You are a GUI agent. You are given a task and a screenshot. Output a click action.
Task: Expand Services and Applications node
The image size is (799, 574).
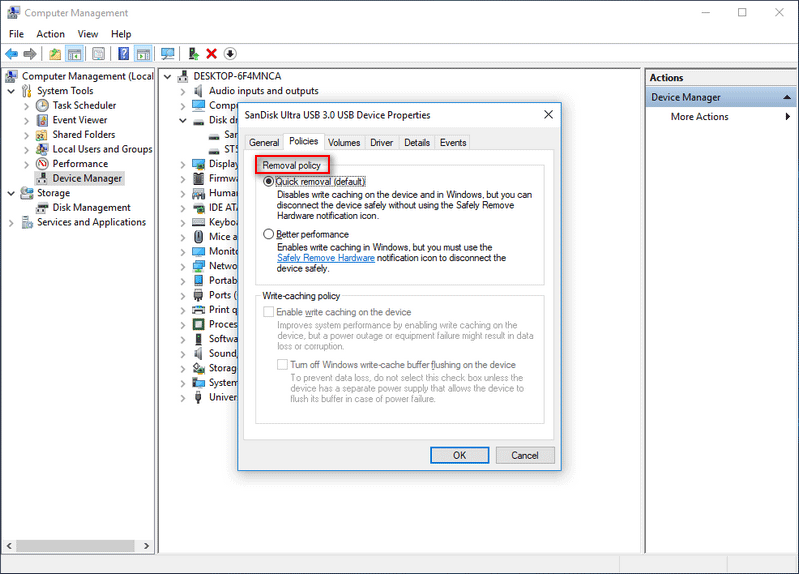pyautogui.click(x=11, y=223)
